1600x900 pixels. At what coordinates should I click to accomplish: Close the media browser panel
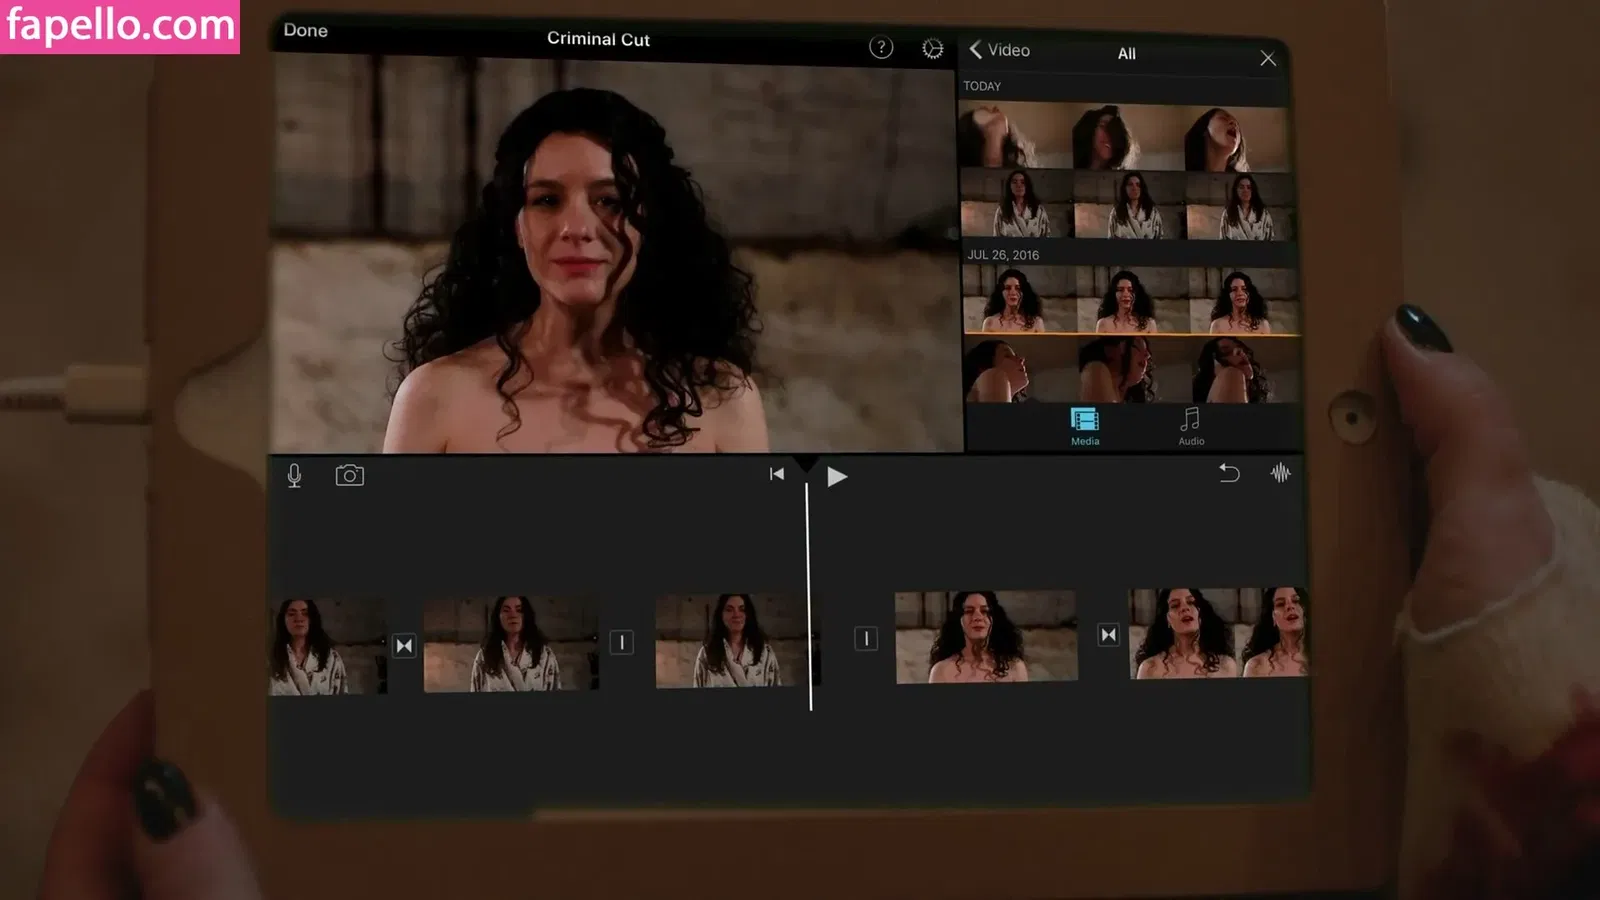(x=1267, y=59)
